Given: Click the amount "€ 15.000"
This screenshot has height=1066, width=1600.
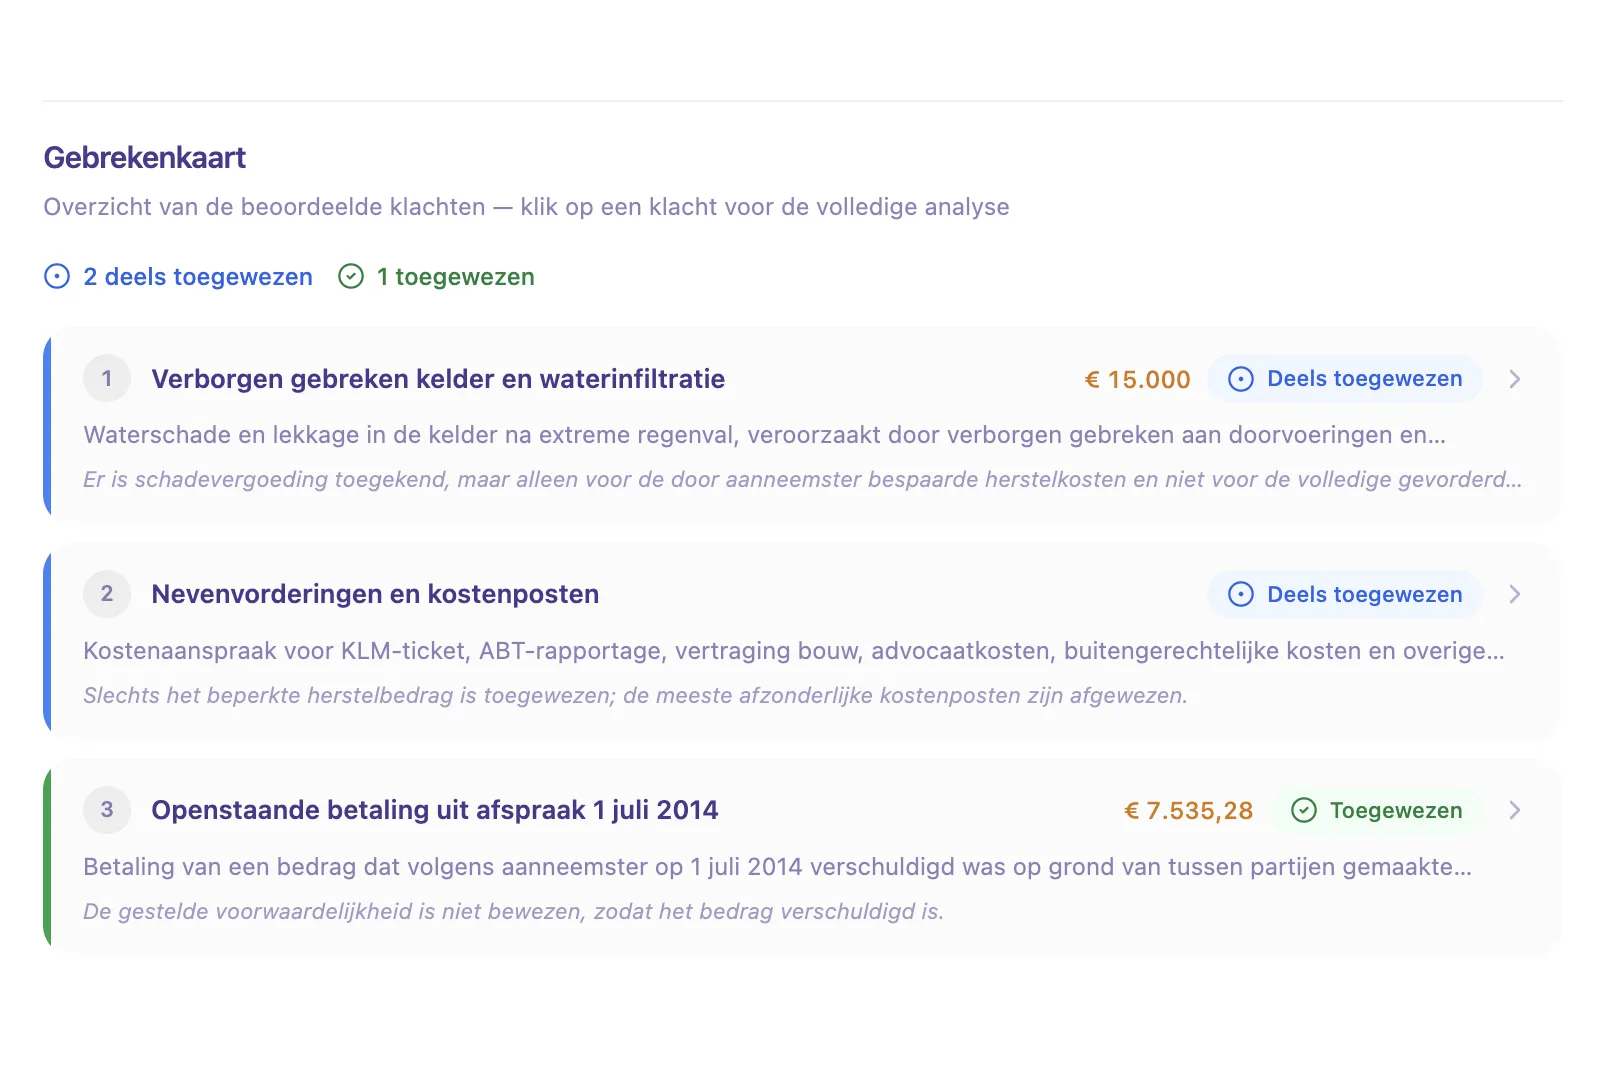Looking at the screenshot, I should click(x=1138, y=379).
